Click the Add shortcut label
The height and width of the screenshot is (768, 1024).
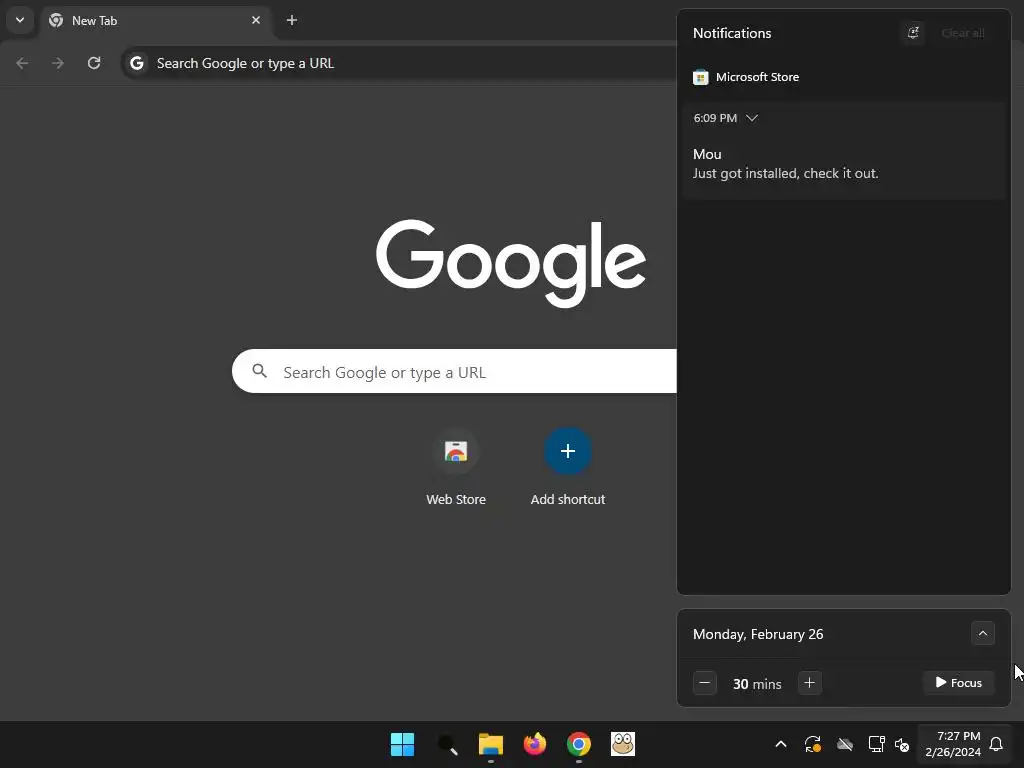pos(568,500)
